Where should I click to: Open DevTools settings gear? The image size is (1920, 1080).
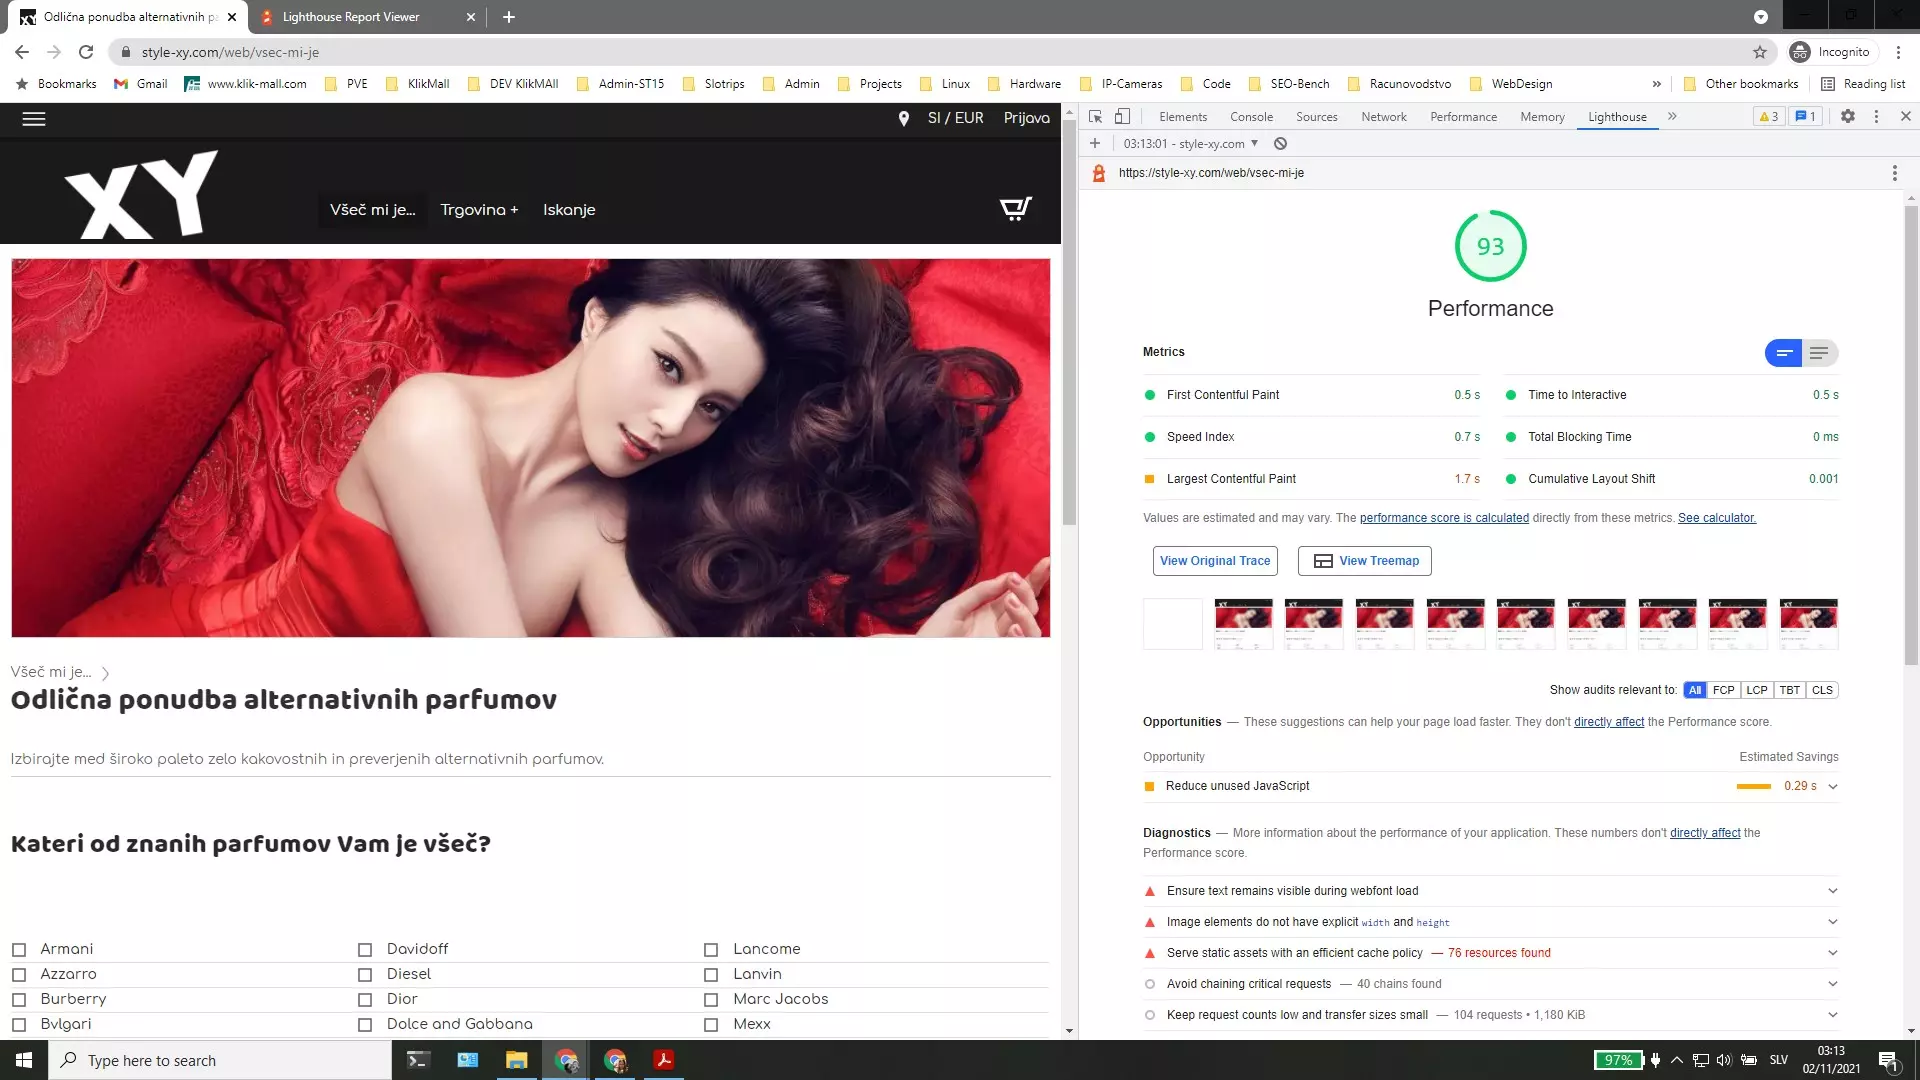pyautogui.click(x=1847, y=117)
